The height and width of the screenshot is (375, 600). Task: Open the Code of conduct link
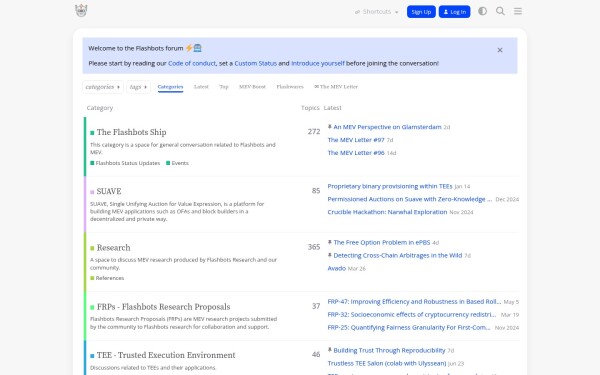(192, 64)
